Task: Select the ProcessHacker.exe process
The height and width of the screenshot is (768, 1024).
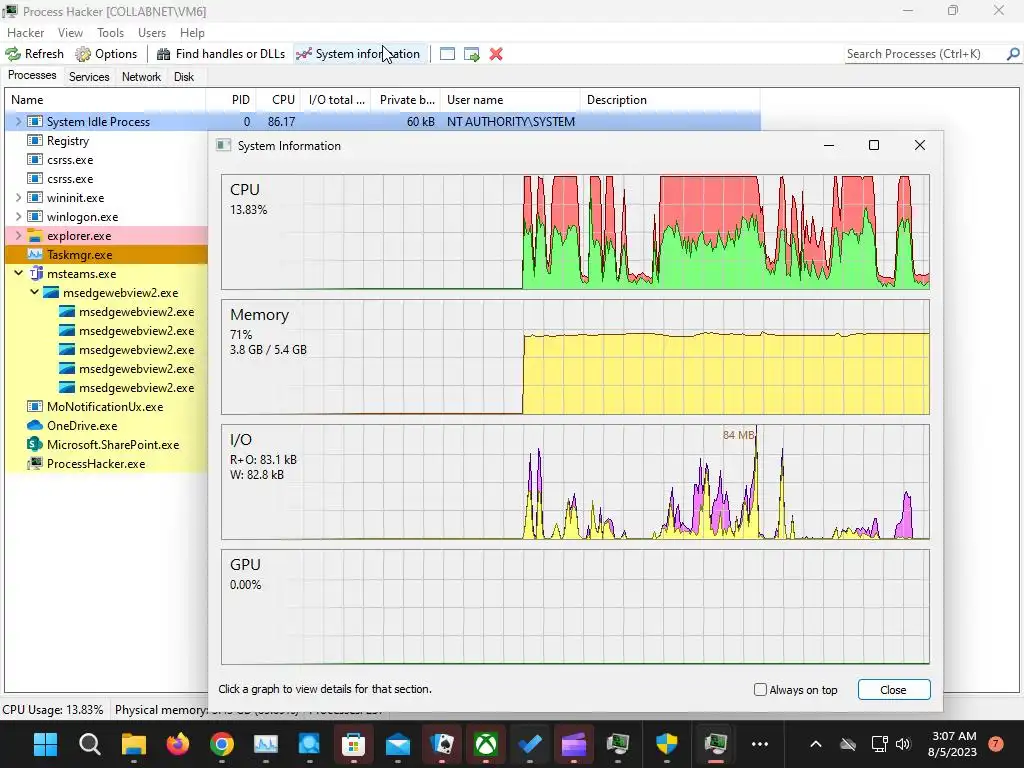Action: tap(106, 464)
